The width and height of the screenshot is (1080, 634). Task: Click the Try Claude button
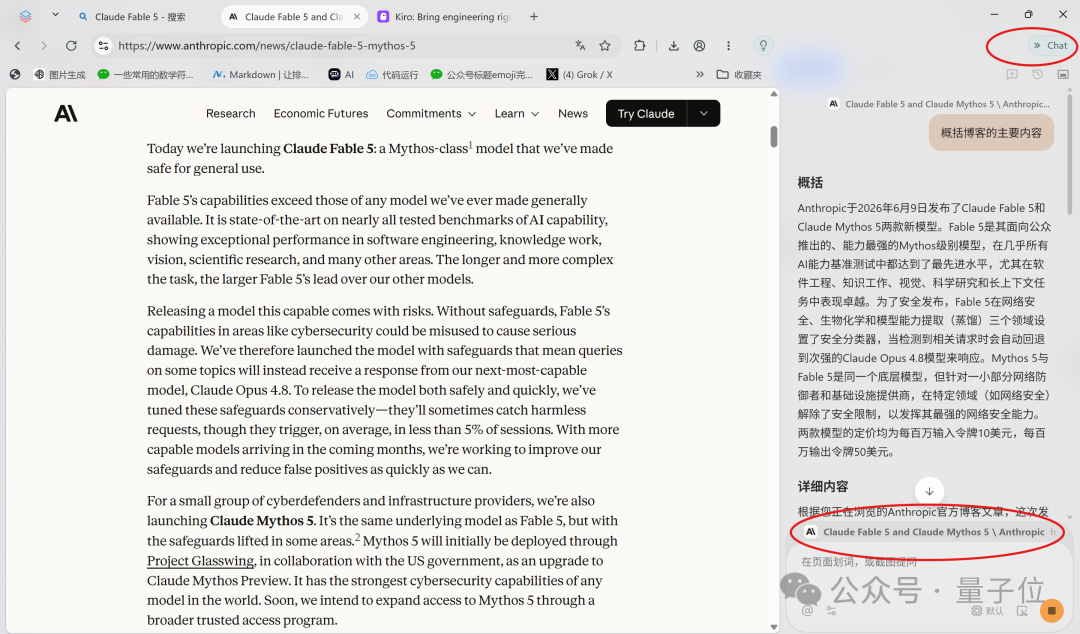646,114
